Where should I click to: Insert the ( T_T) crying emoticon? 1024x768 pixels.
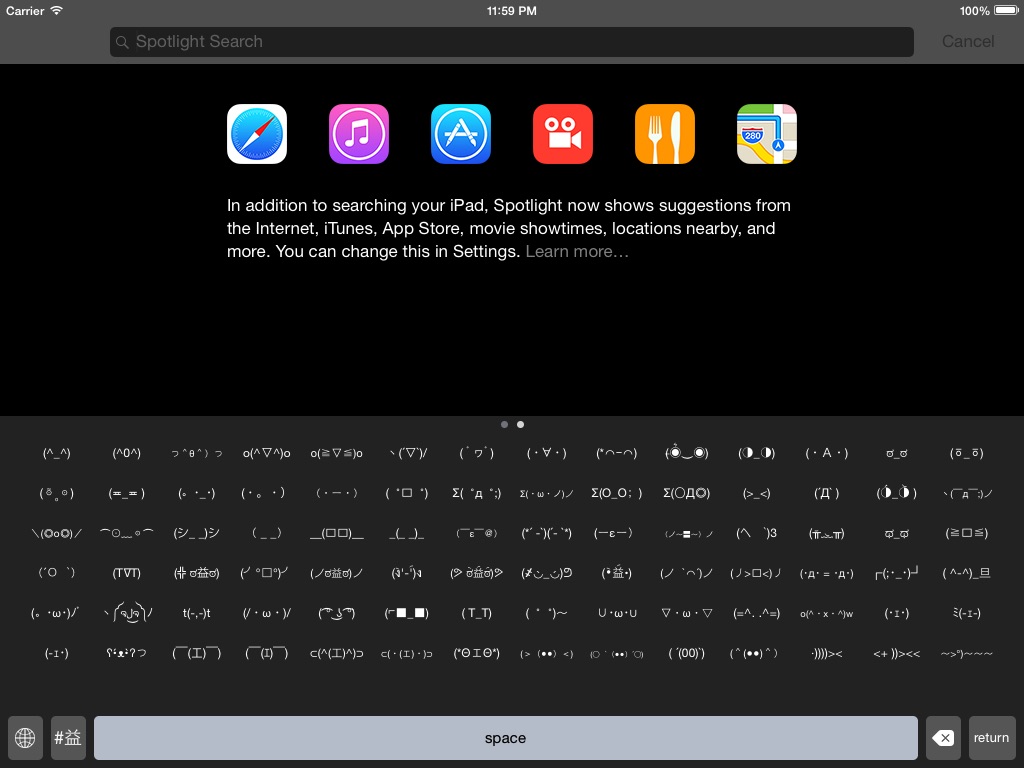pos(476,613)
